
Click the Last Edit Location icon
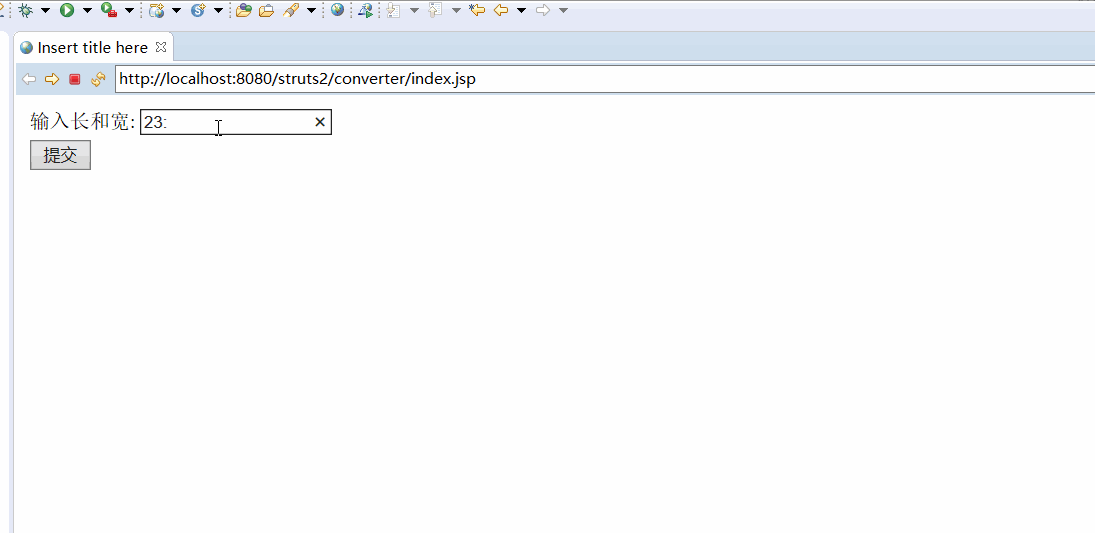[x=477, y=10]
